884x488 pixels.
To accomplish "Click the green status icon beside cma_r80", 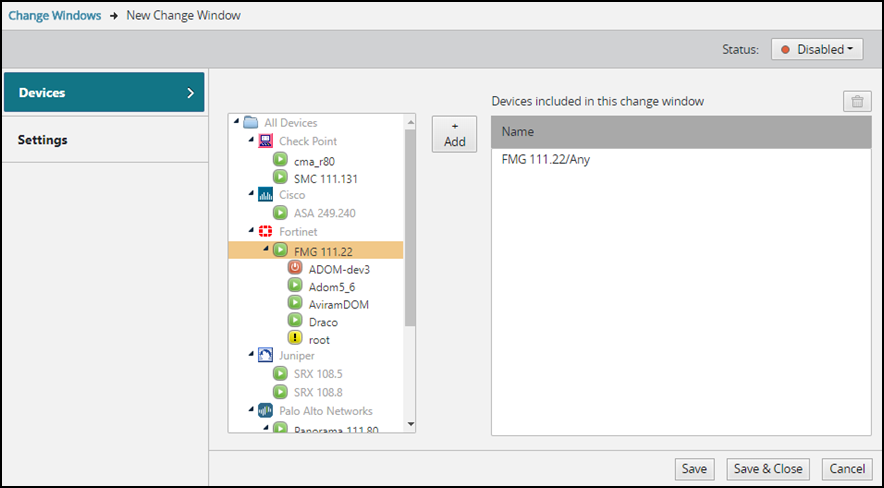I will 280,160.
